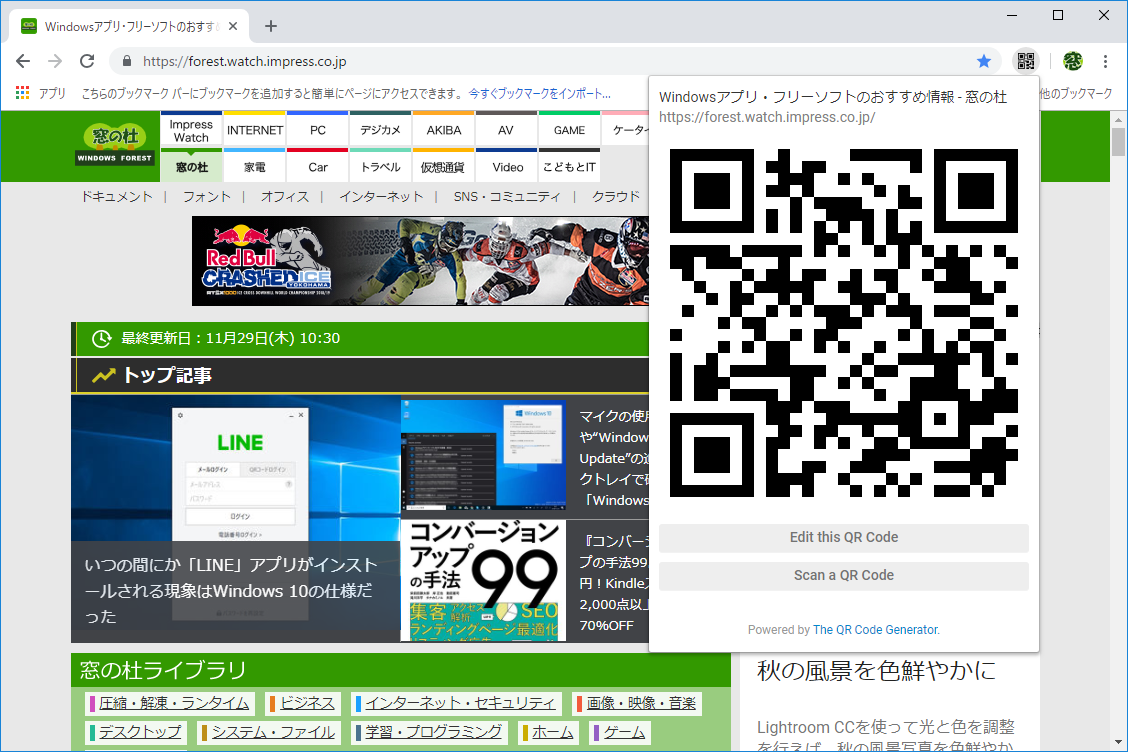Toggle the bookmark star for this page

[x=983, y=61]
